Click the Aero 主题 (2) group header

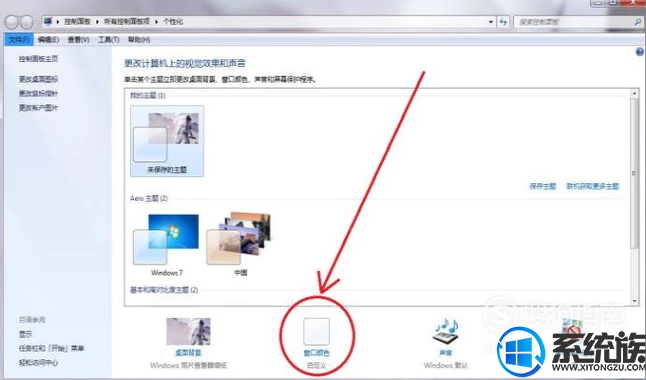pos(149,198)
